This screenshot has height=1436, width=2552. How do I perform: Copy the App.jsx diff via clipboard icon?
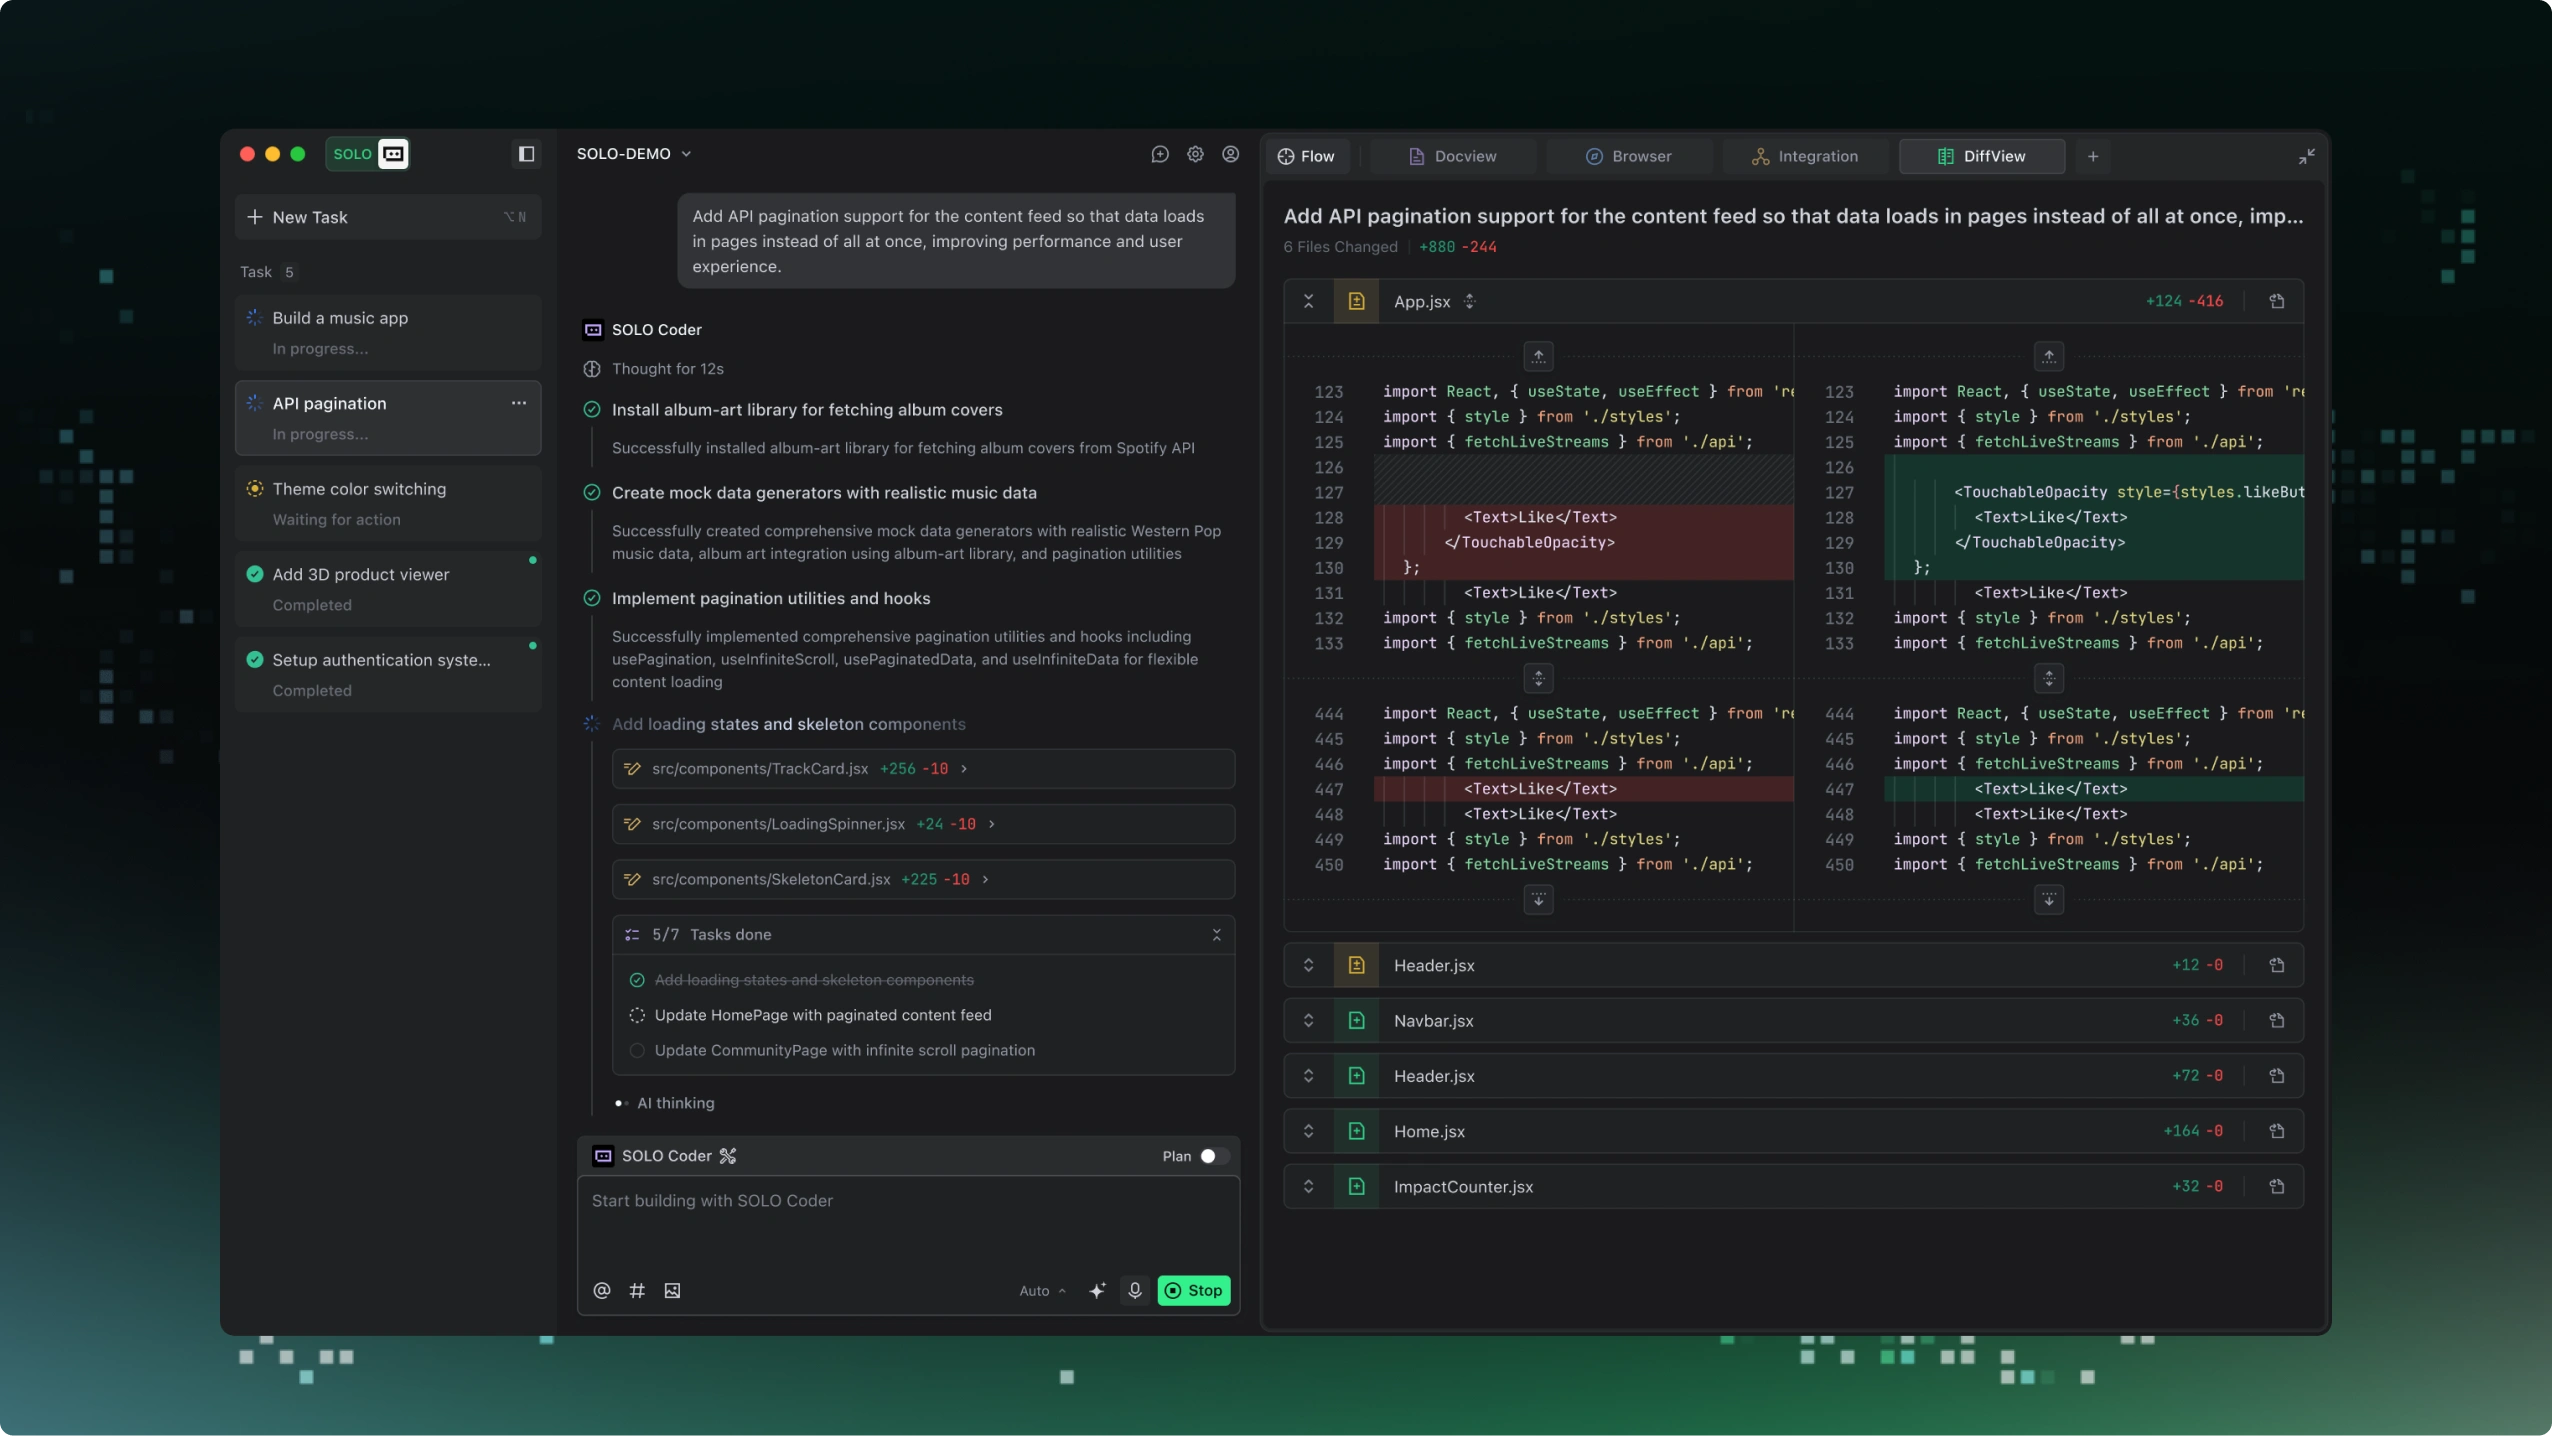click(2277, 300)
